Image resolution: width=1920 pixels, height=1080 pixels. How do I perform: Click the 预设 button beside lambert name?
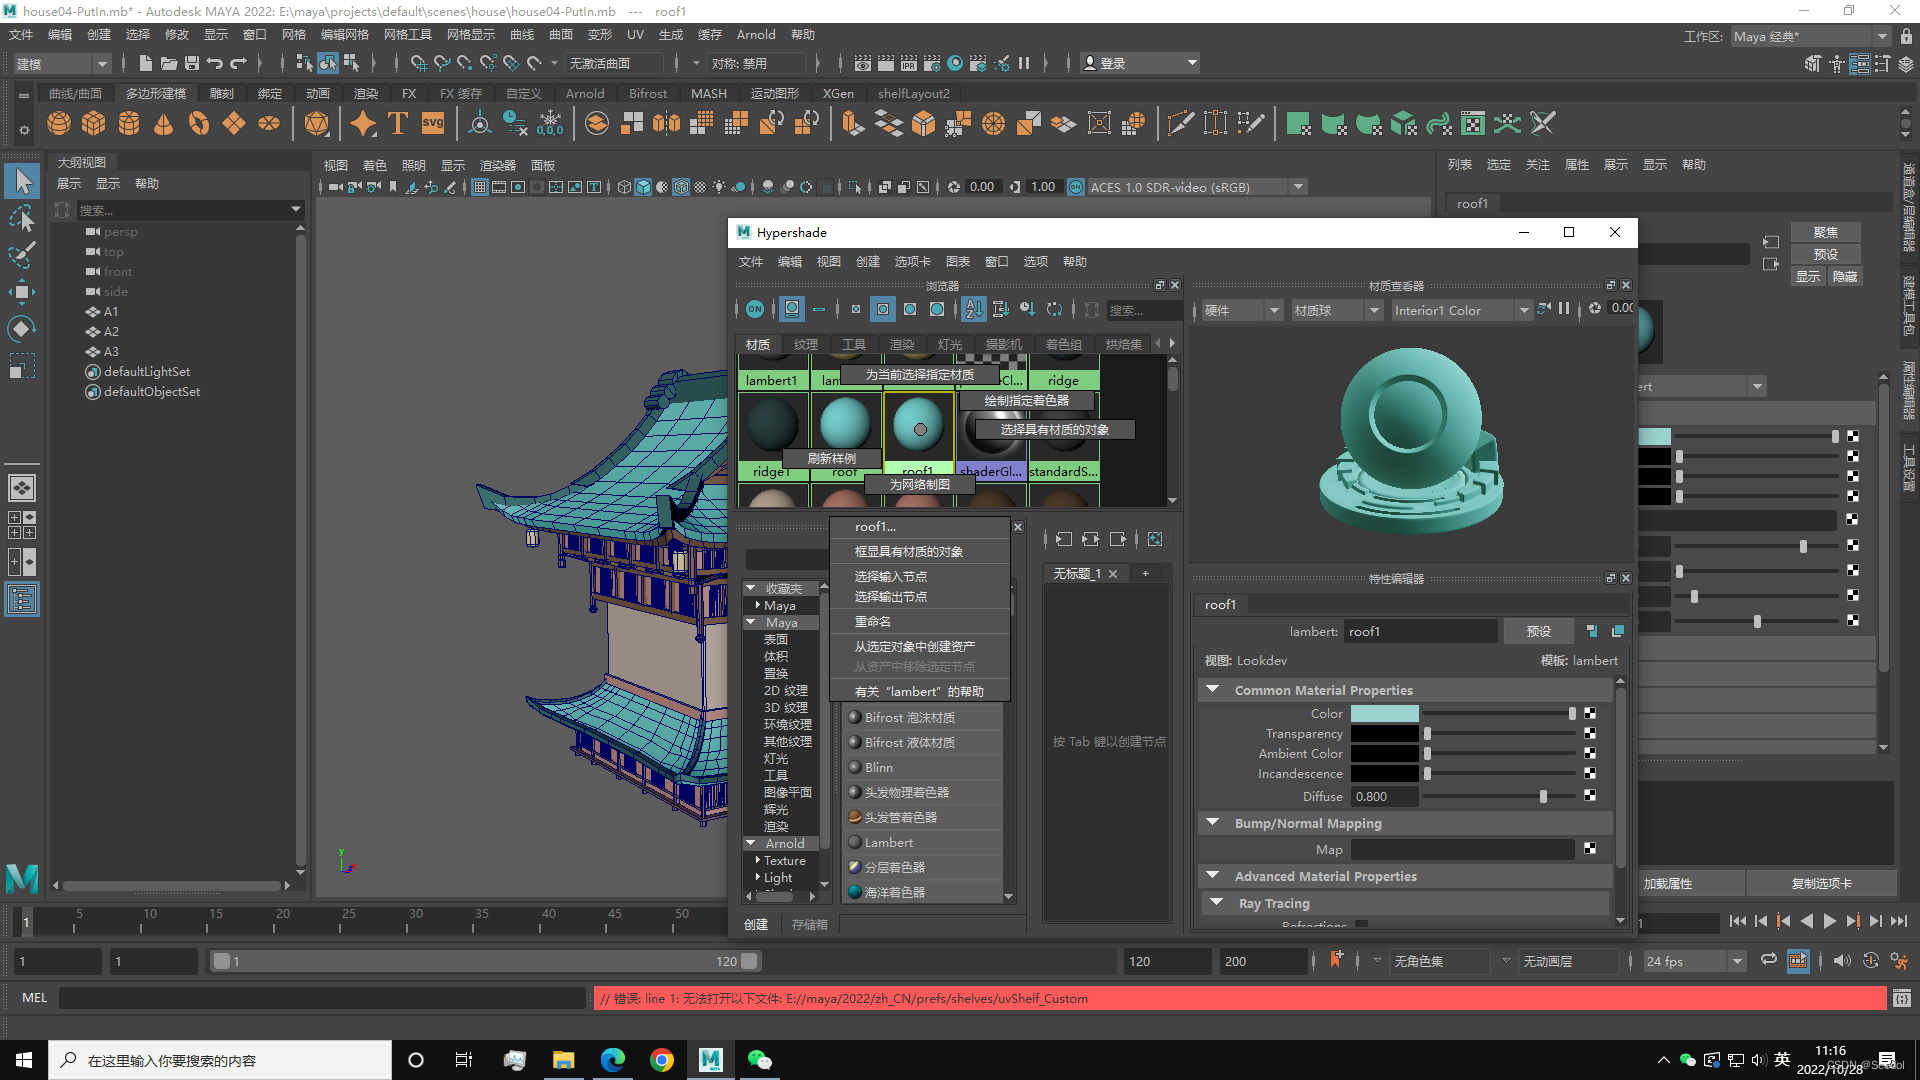[x=1538, y=631]
